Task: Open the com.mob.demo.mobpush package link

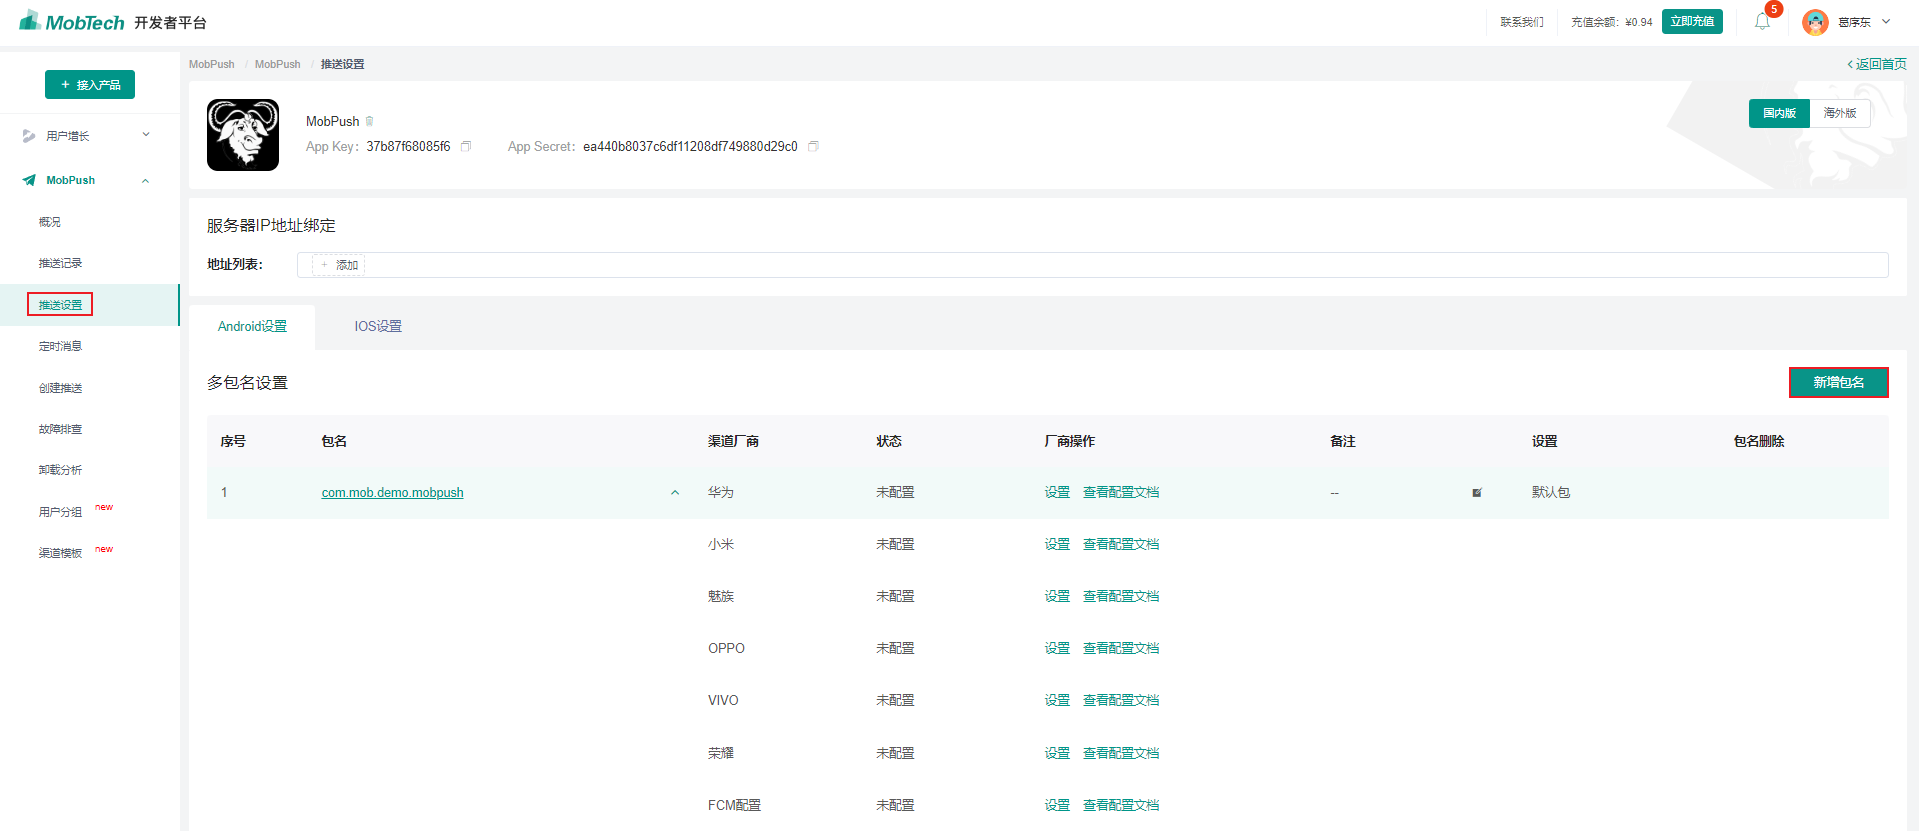Action: (x=392, y=493)
